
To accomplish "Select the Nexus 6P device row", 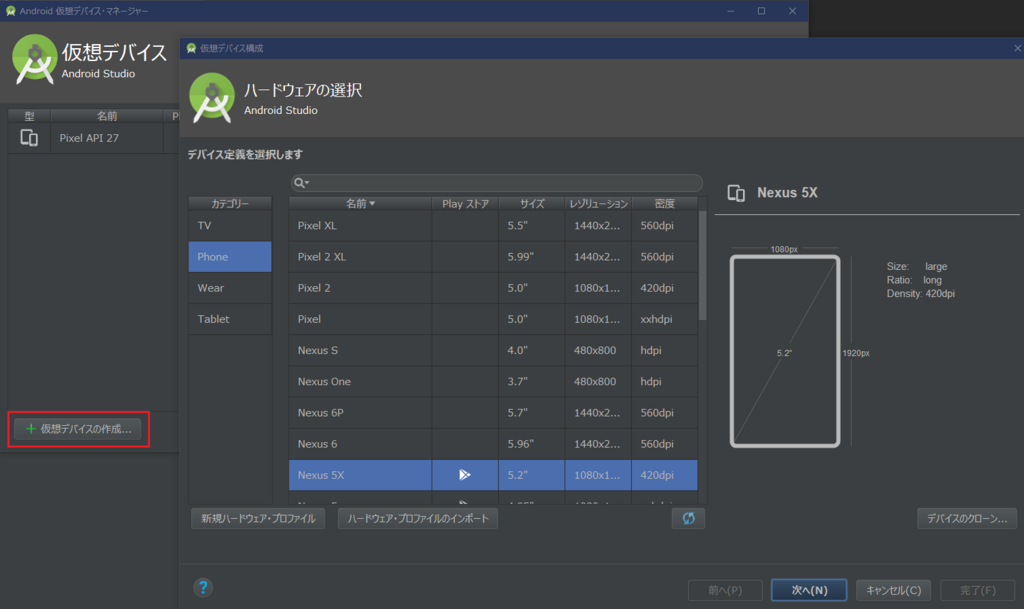I will (x=493, y=413).
